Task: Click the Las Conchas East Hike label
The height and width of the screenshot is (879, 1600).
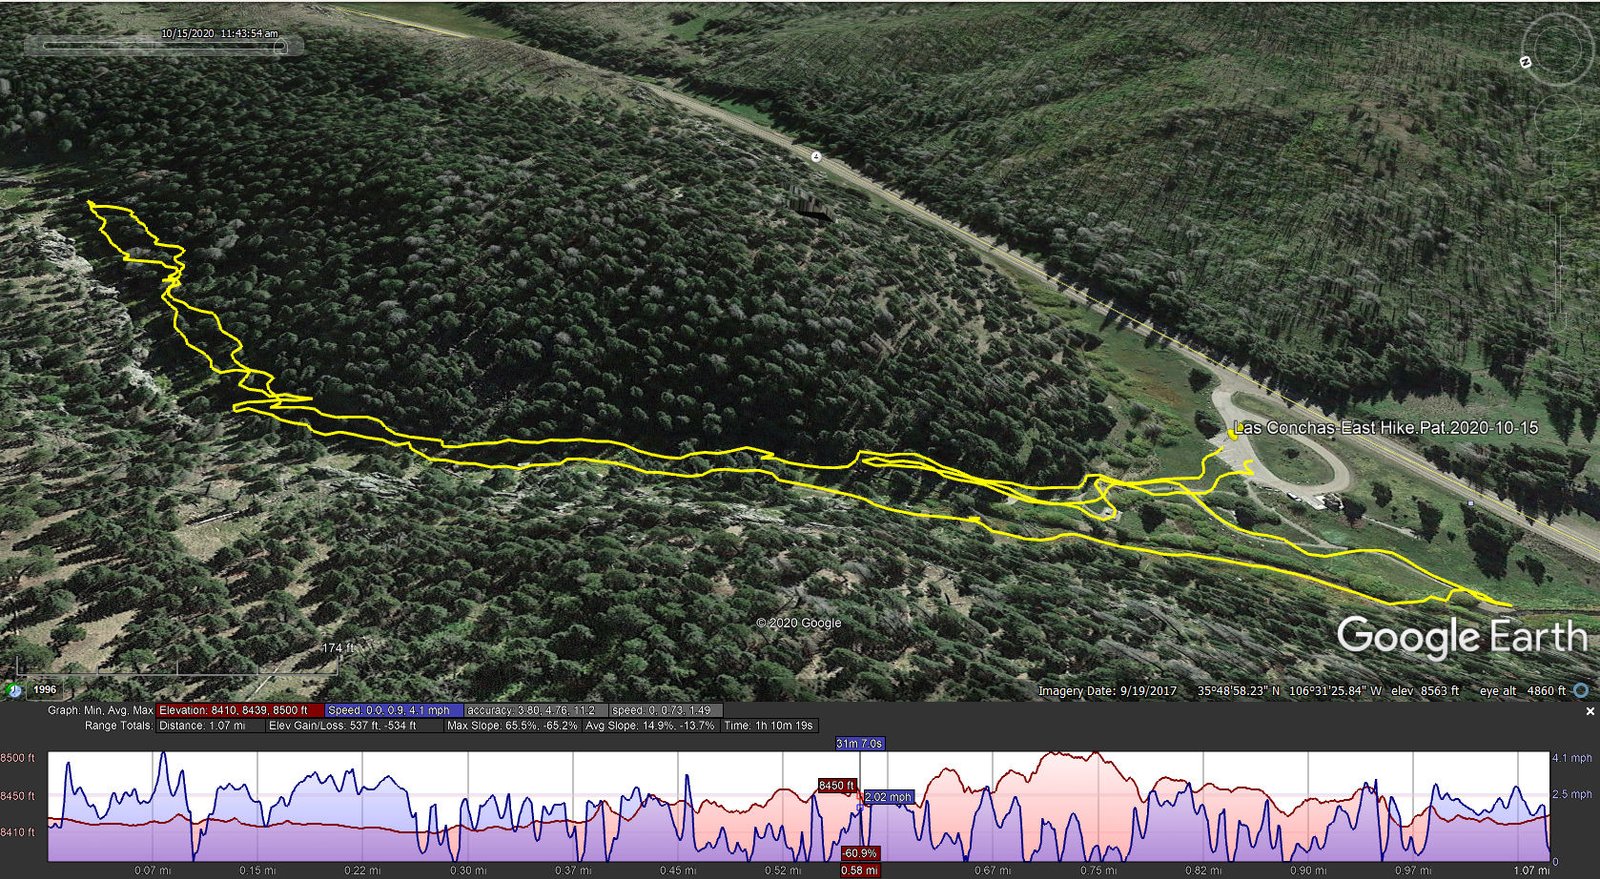Action: (x=1388, y=427)
